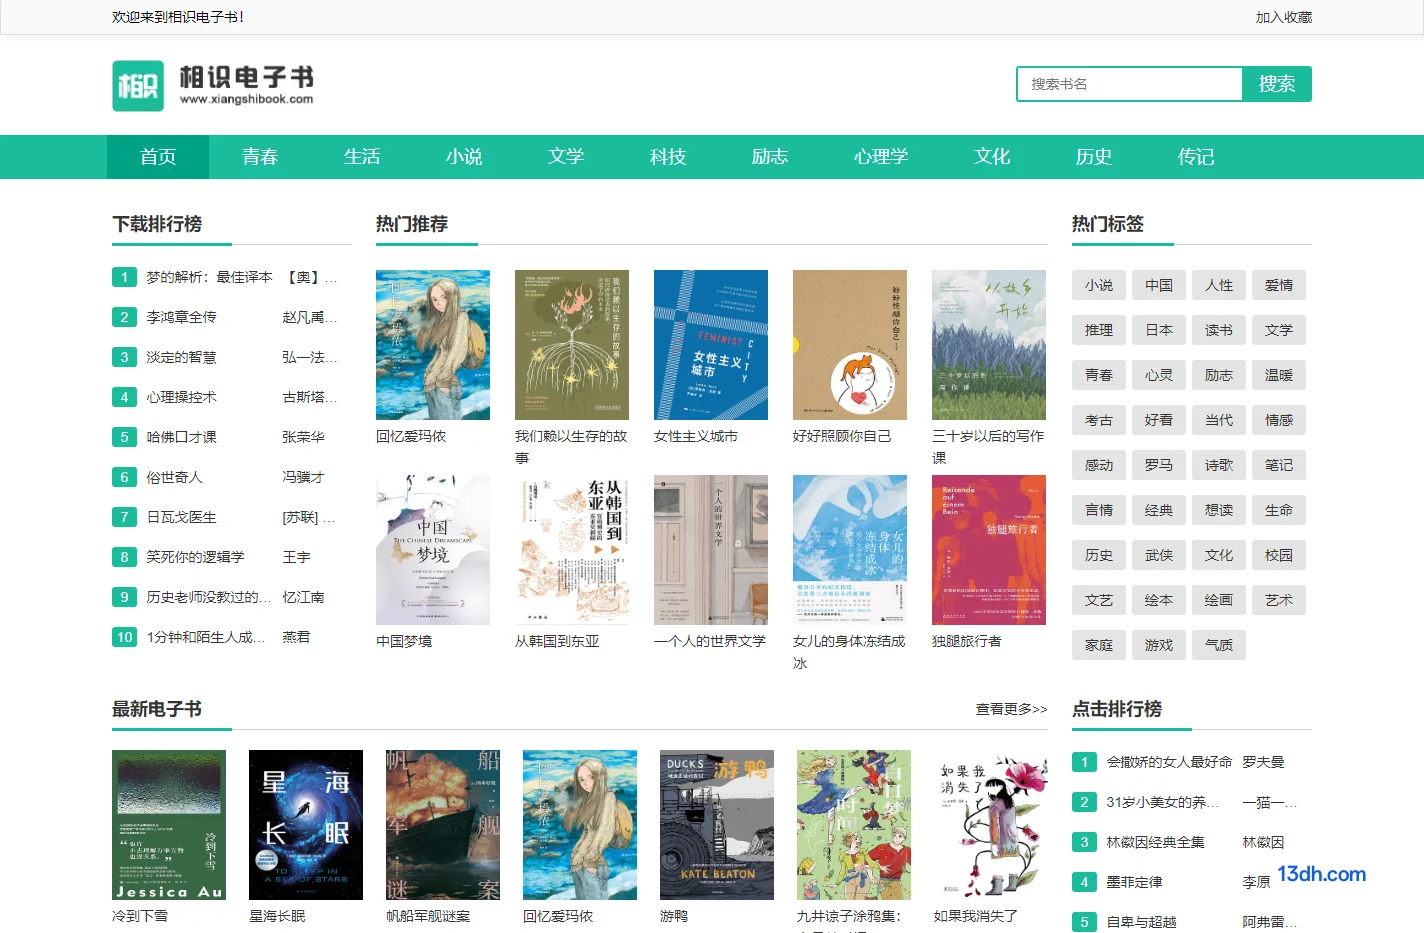Screen dimensions: 1424x933
Task: Open 三十岁以后的写作课 book cover
Action: (x=989, y=345)
